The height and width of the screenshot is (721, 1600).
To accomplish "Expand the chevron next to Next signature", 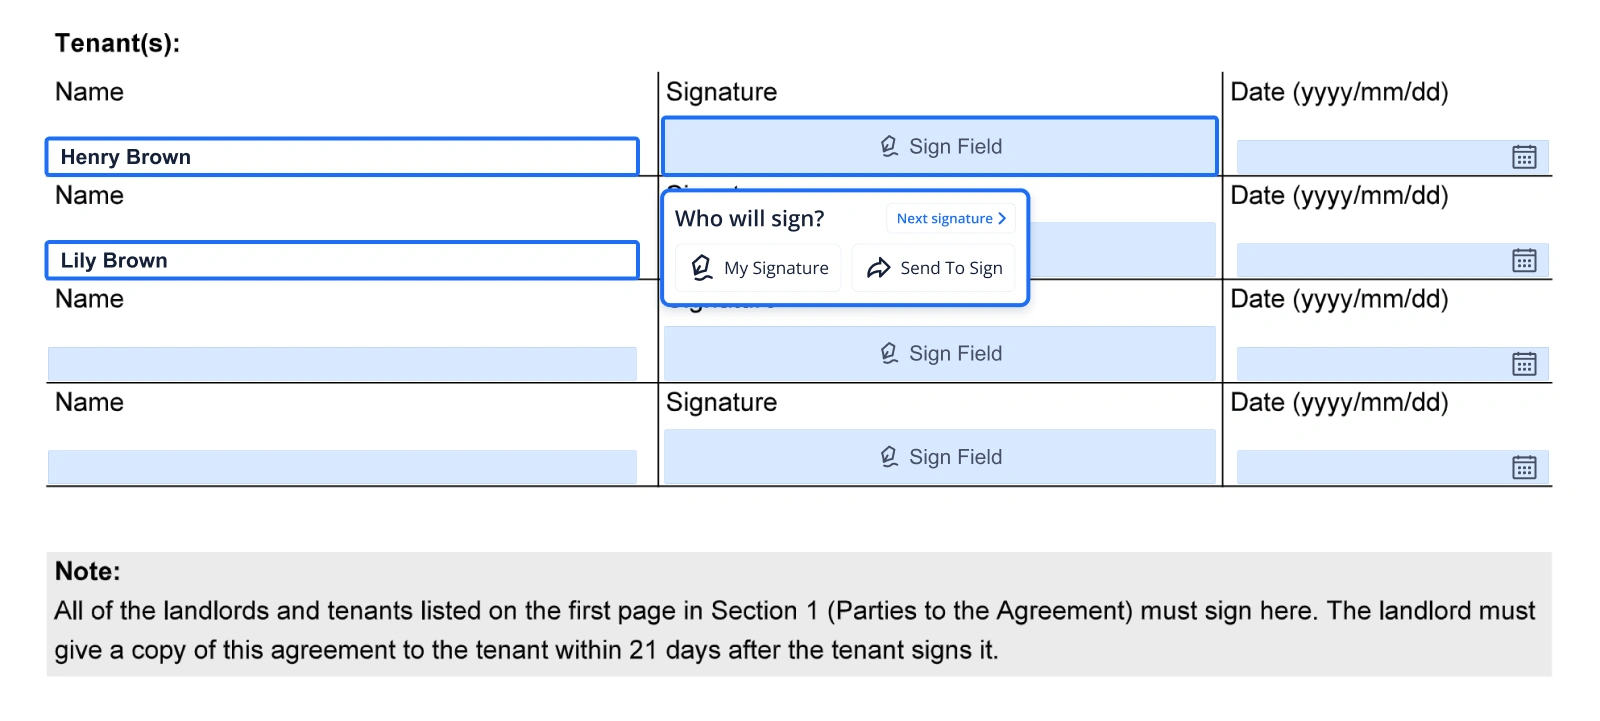I will click(1002, 218).
